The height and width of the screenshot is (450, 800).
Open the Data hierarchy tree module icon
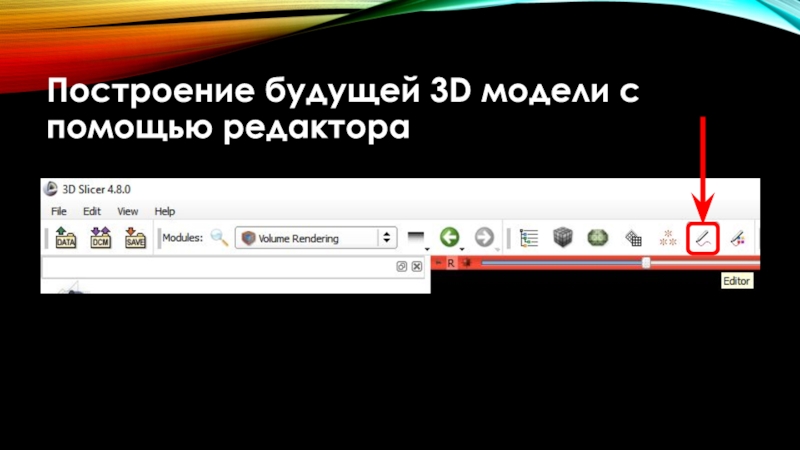[x=529, y=238]
